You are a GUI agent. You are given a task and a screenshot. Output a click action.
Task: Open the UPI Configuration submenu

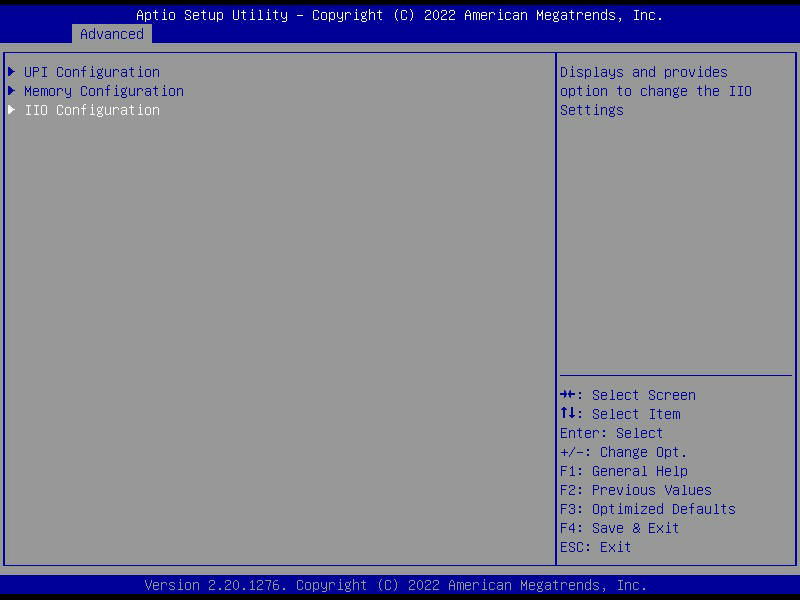pos(91,72)
